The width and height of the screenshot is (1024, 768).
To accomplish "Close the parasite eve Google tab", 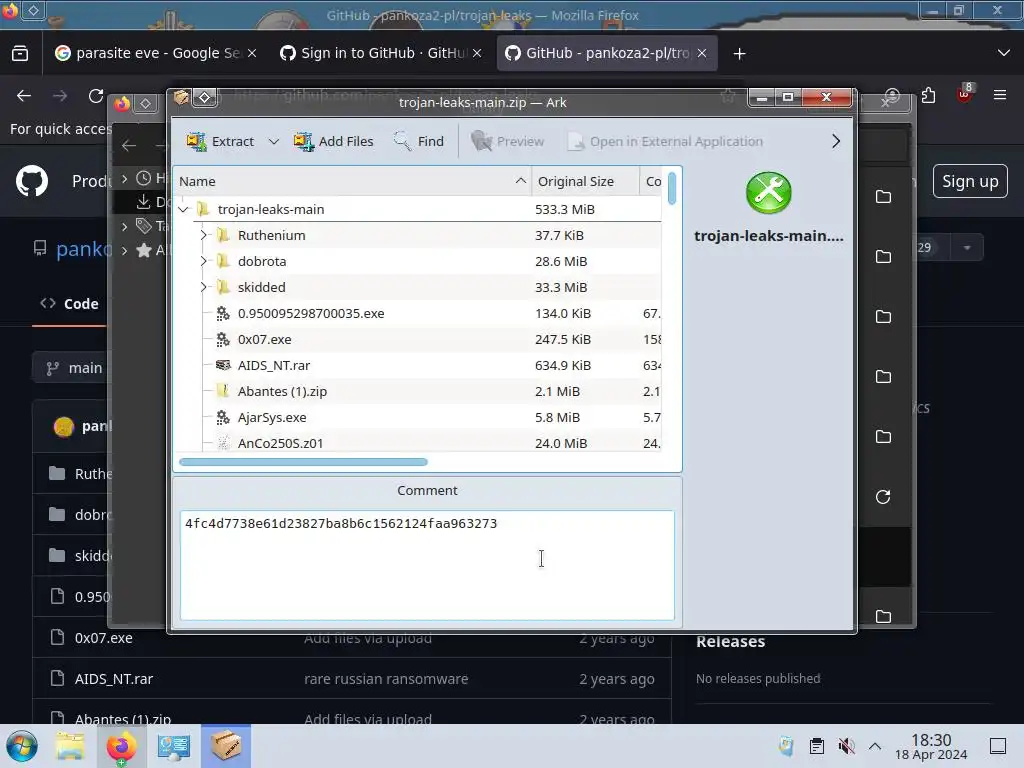I will [x=252, y=53].
